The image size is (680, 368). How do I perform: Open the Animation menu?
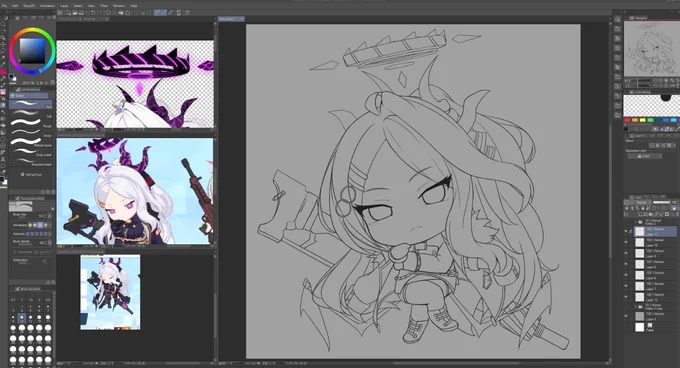(48, 6)
